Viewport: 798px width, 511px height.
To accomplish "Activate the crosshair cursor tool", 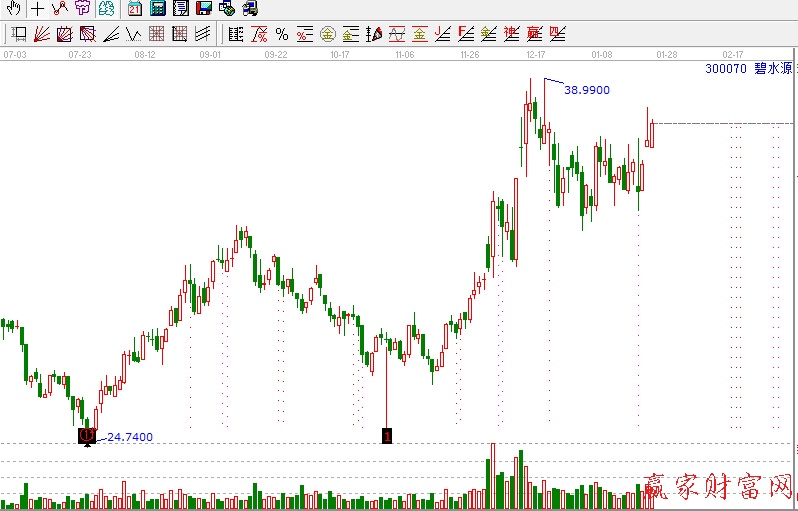I will [x=37, y=9].
